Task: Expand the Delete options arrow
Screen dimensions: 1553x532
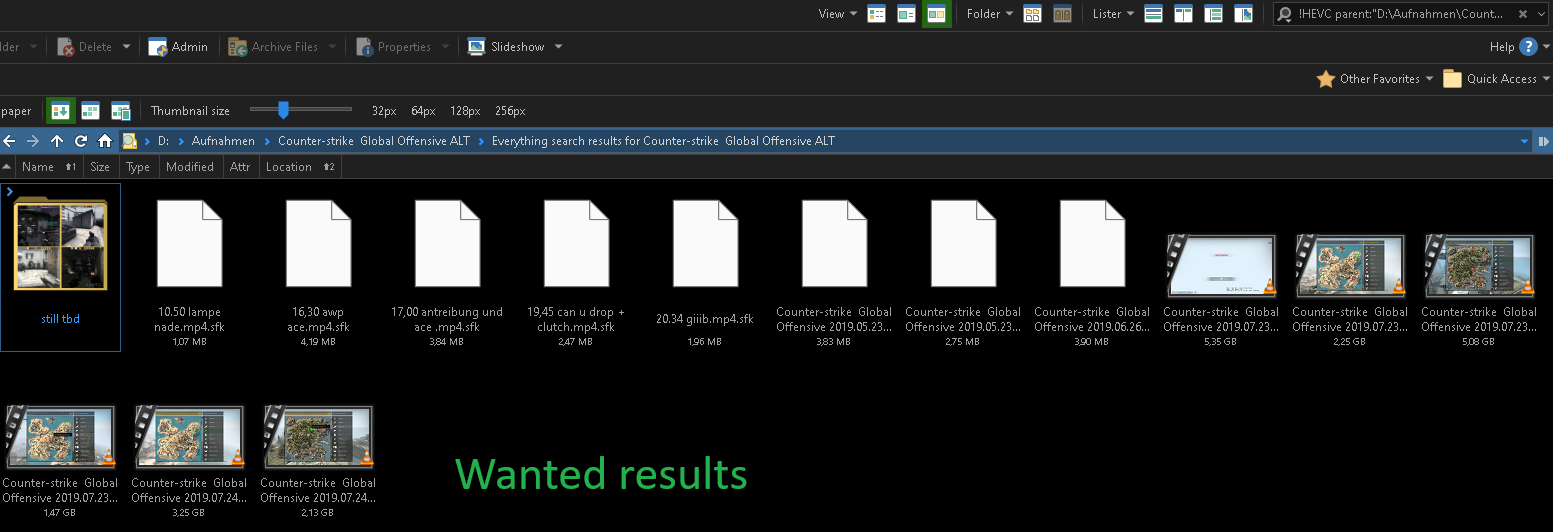Action: (126, 47)
